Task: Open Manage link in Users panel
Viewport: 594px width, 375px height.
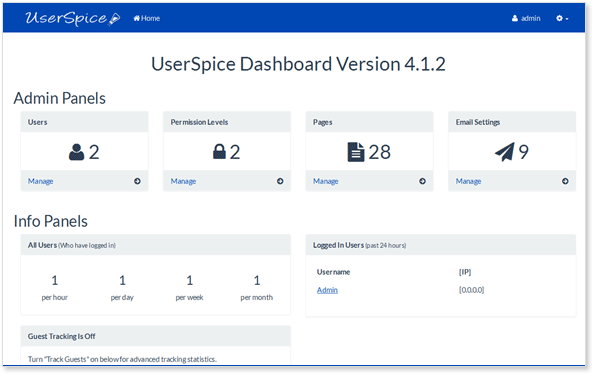Action: click(x=41, y=181)
